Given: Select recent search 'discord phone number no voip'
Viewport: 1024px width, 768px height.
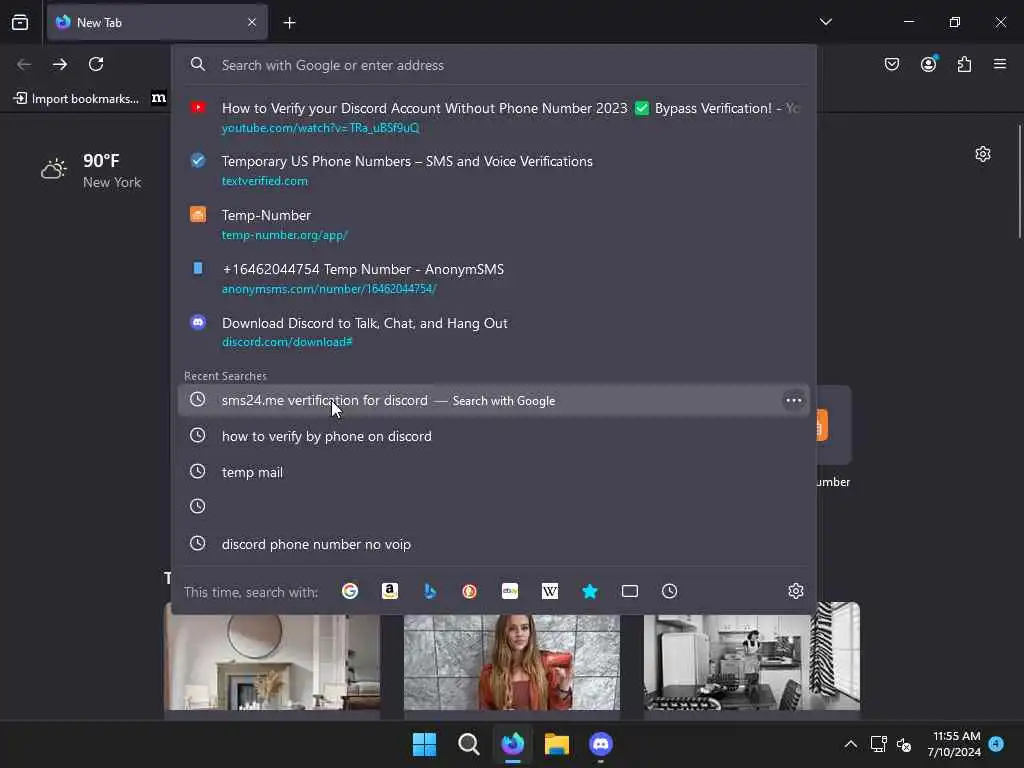Looking at the screenshot, I should (x=494, y=543).
